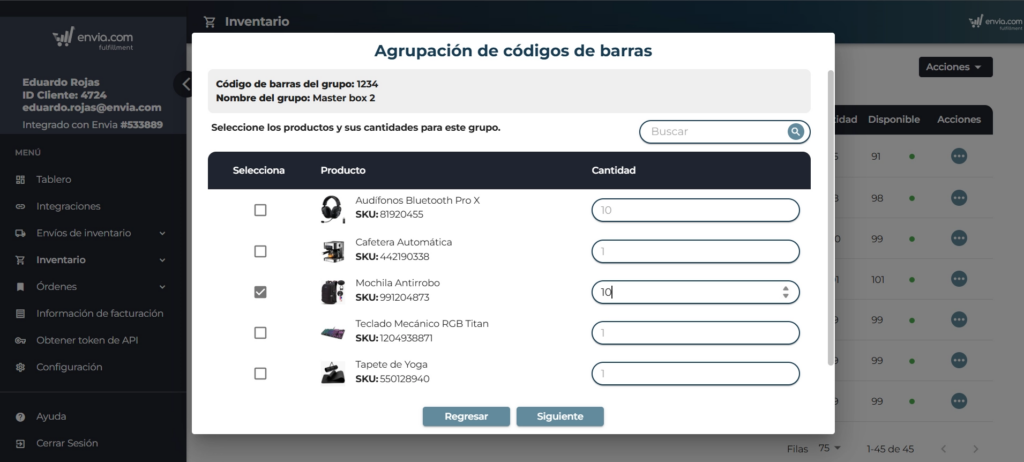Click the Cerrar Sesión logout icon
The image size is (1024, 462).
pyautogui.click(x=21, y=443)
